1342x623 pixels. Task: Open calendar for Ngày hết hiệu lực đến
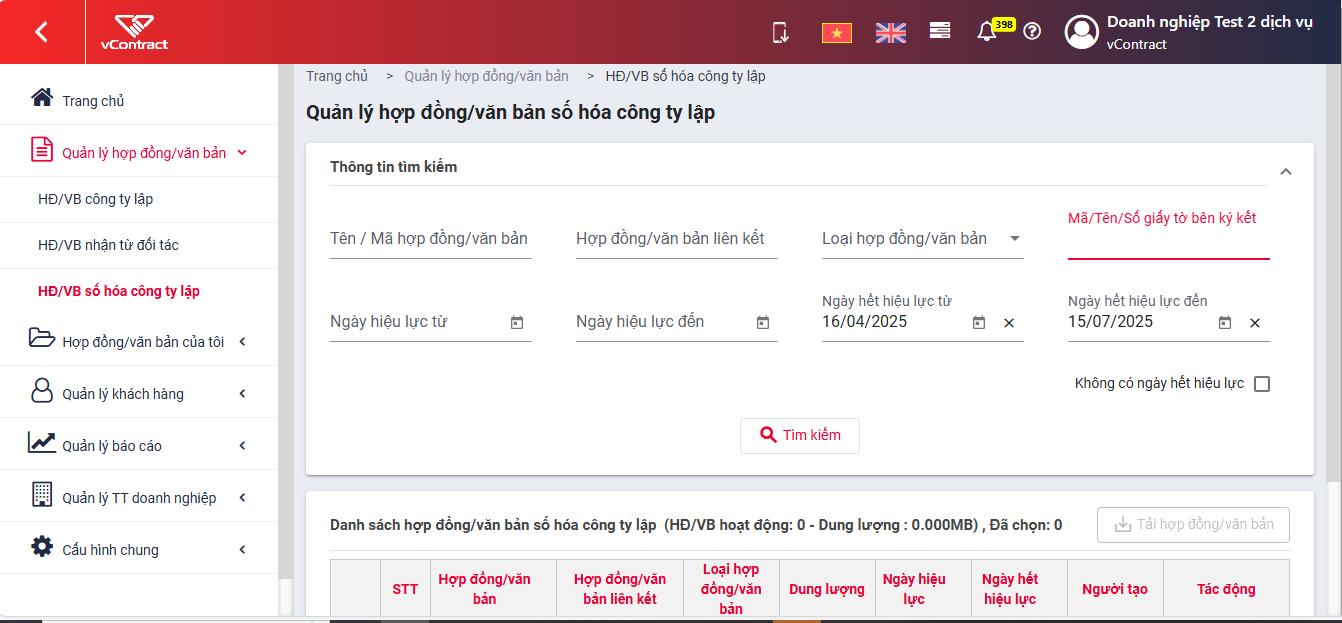click(x=1225, y=323)
